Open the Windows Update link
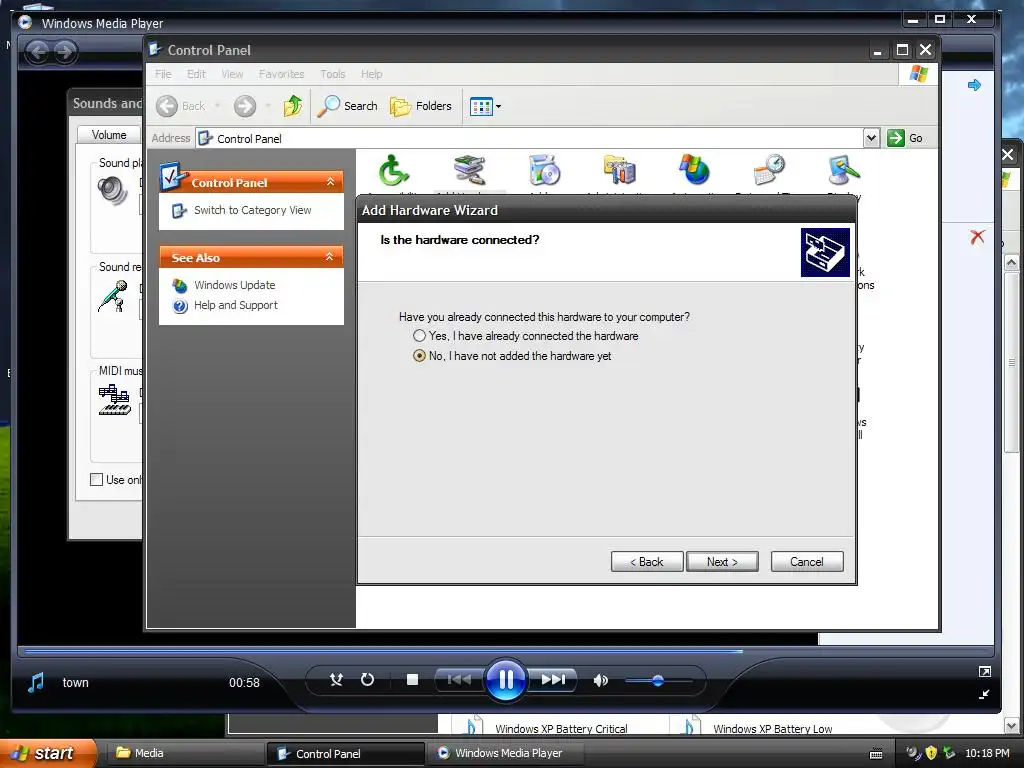Screen dimensions: 1024x768 234,285
